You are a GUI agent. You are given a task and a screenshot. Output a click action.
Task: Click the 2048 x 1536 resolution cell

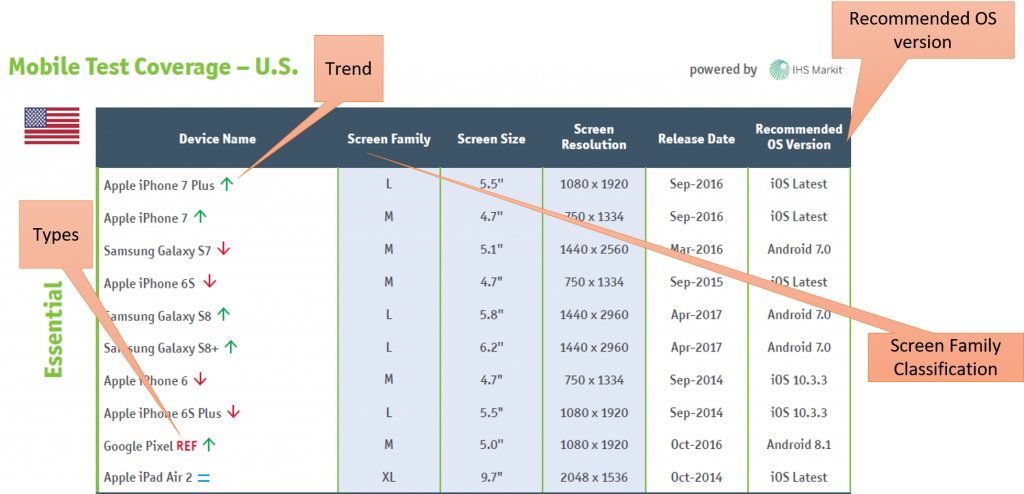click(594, 478)
